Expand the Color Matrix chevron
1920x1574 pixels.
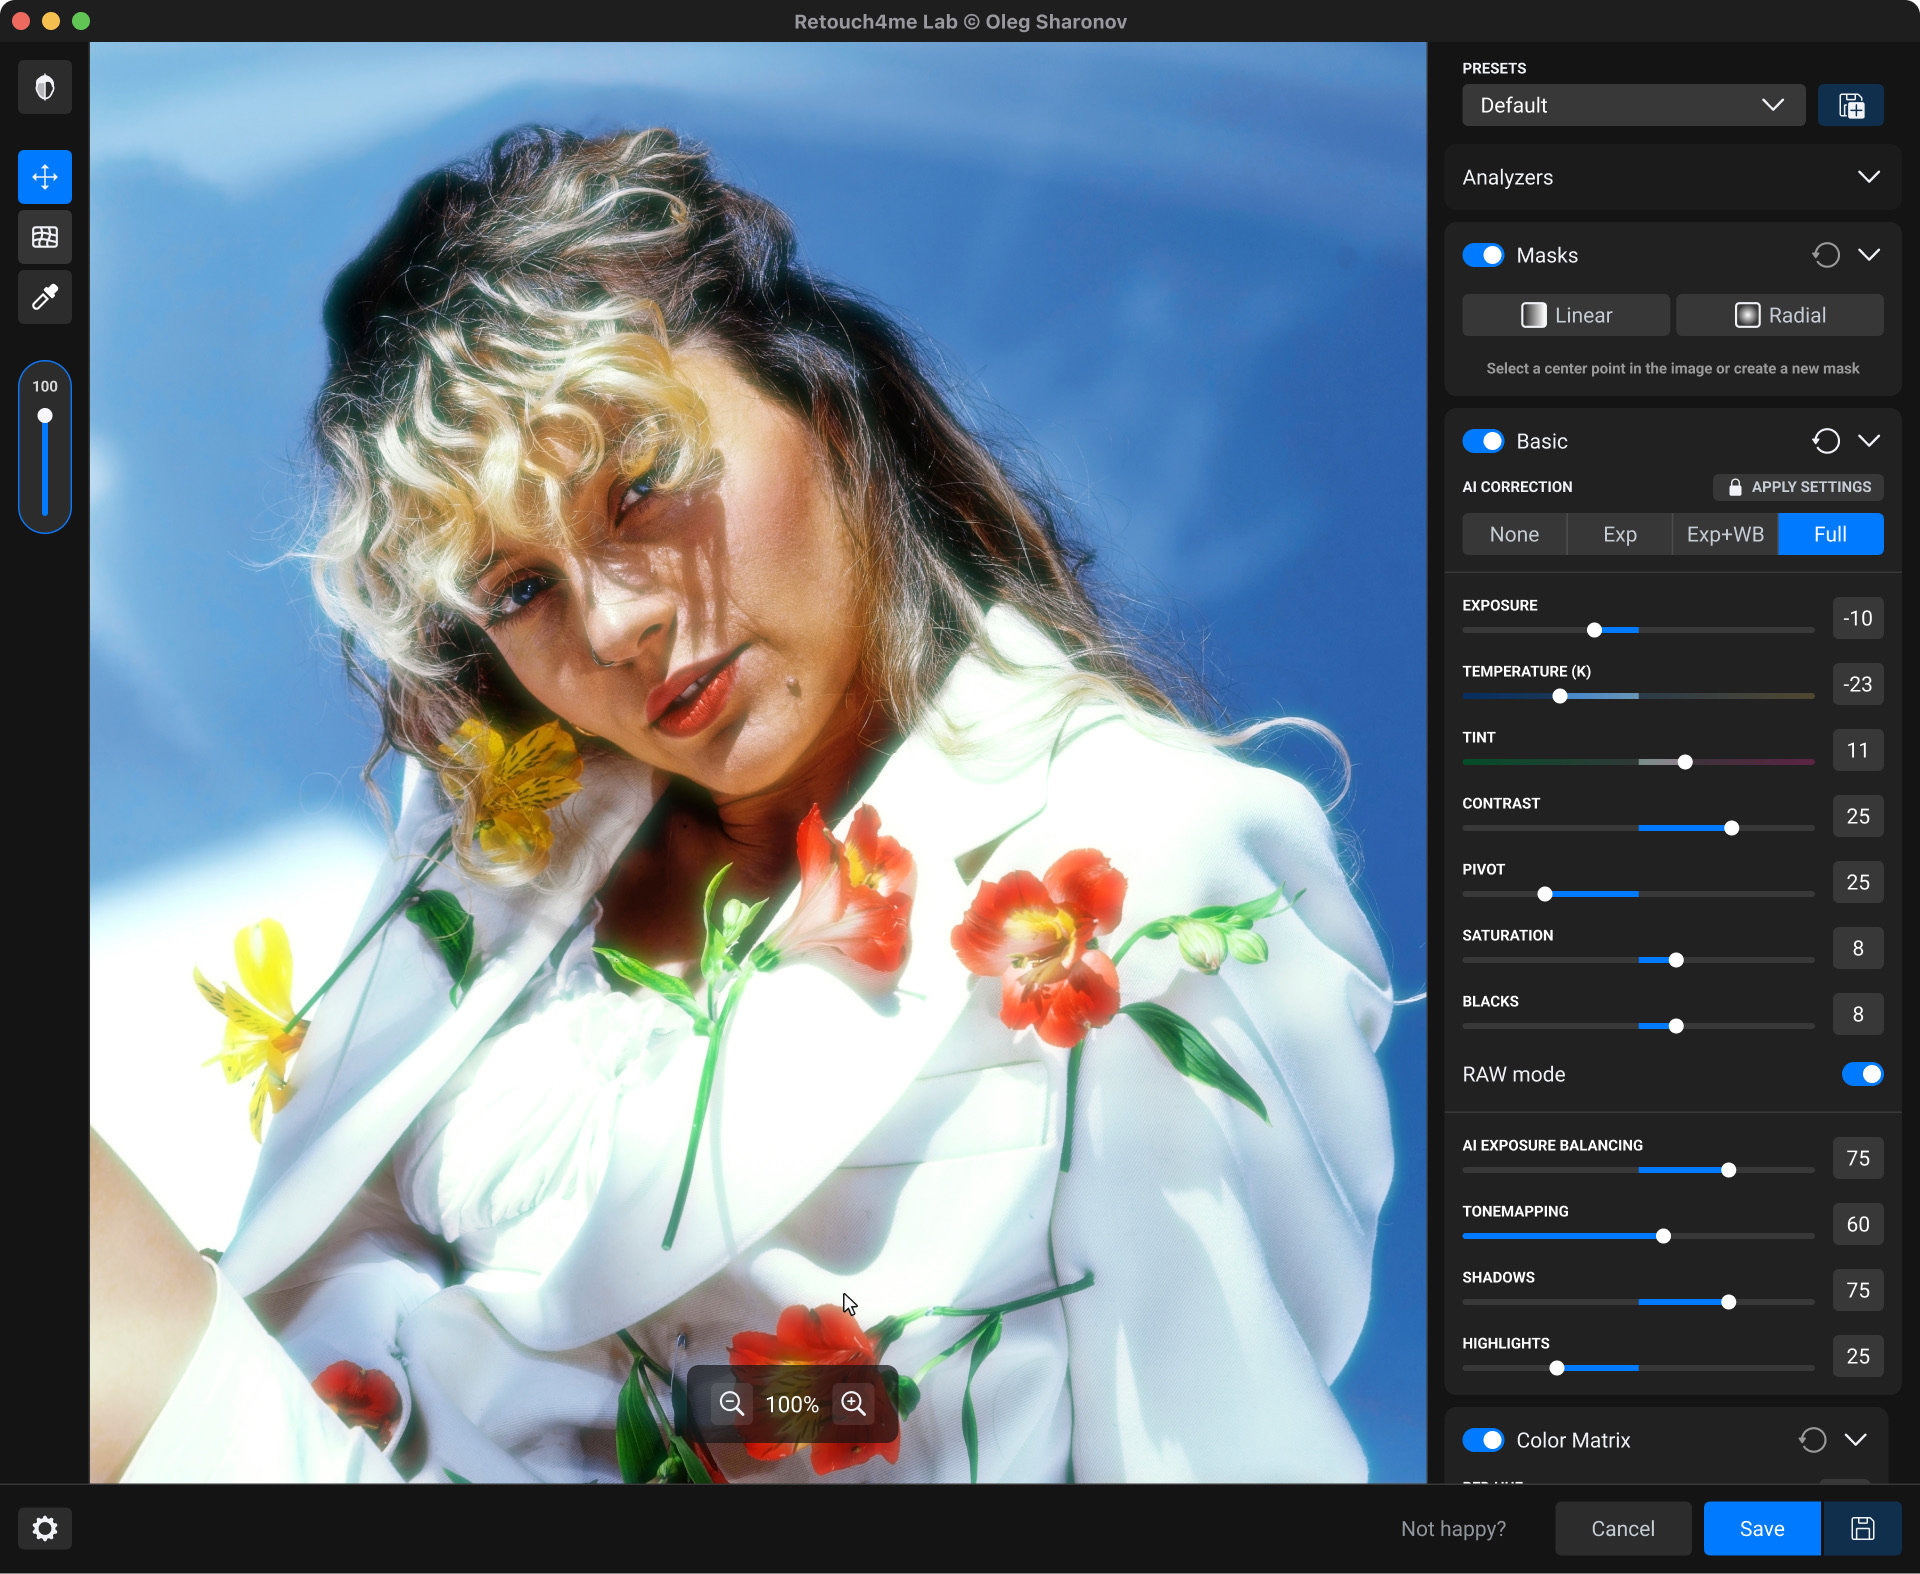coord(1856,1440)
